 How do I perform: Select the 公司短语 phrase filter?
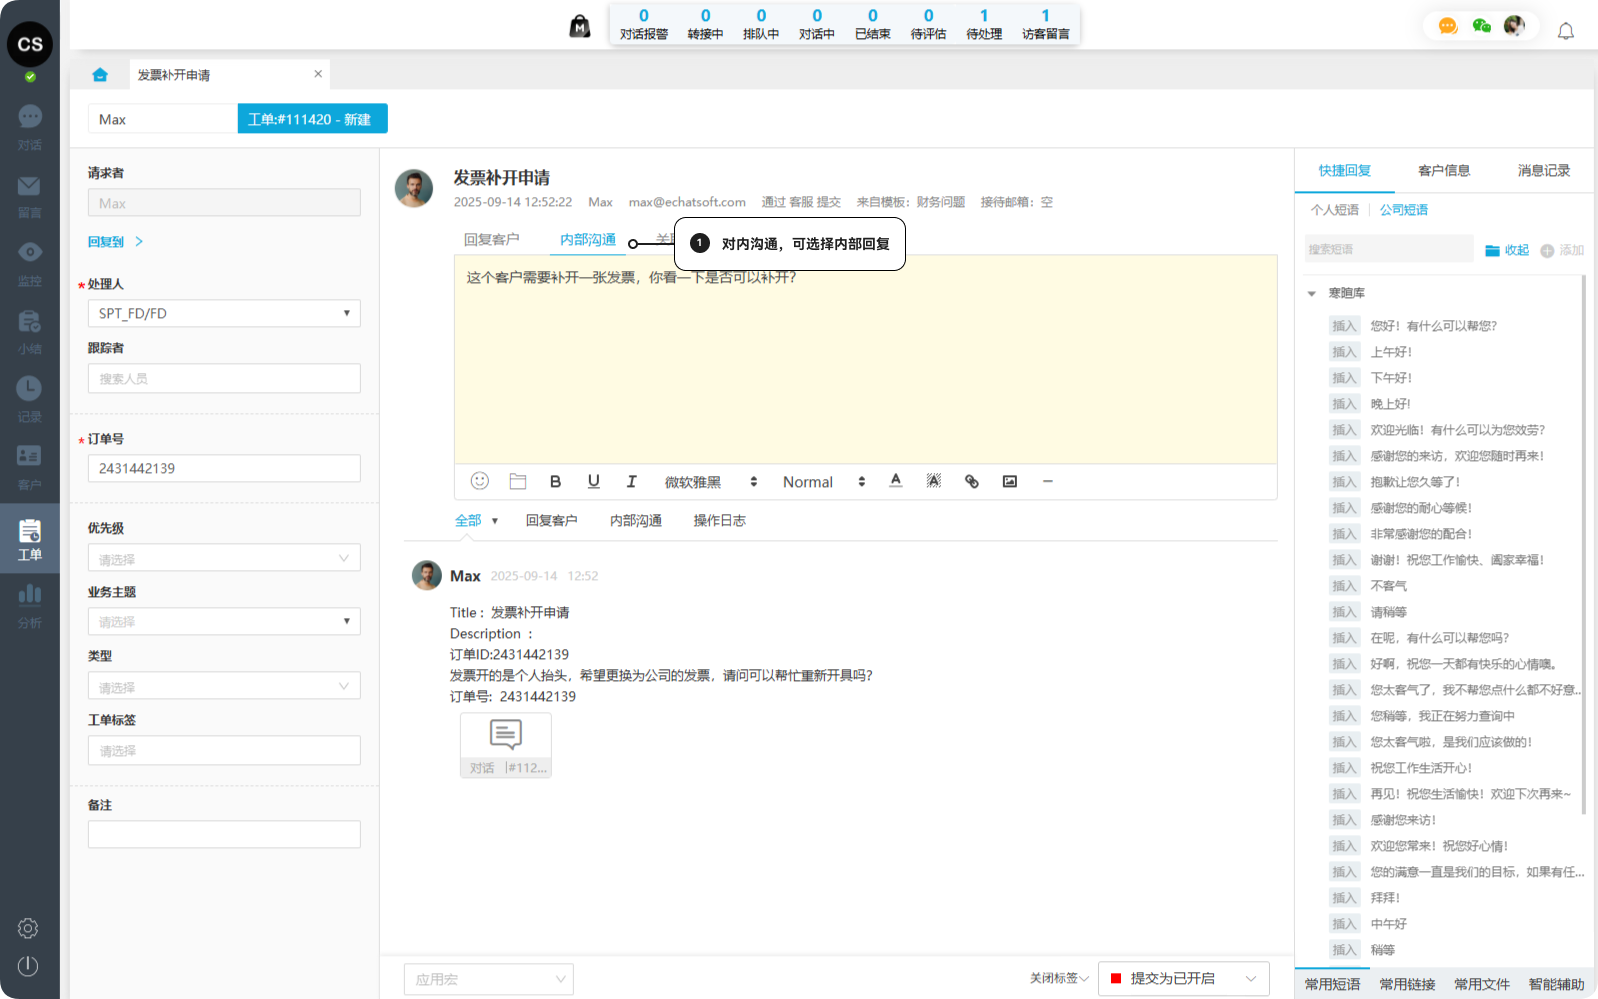[x=1403, y=210]
